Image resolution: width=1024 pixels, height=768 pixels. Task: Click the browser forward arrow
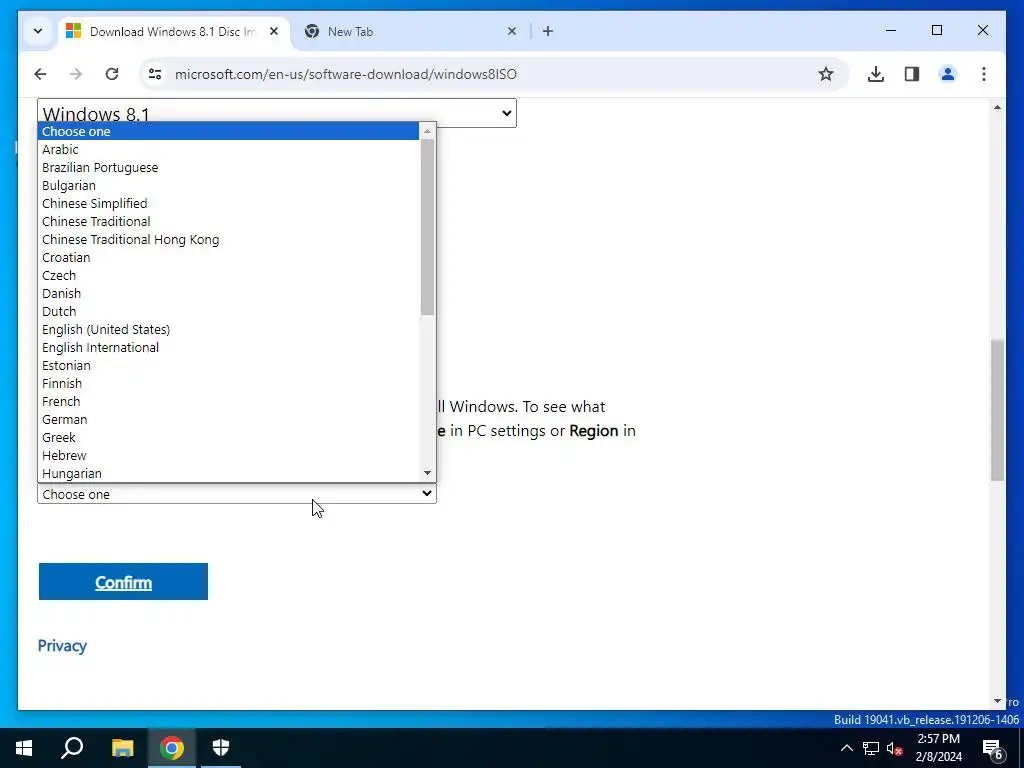[x=76, y=74]
